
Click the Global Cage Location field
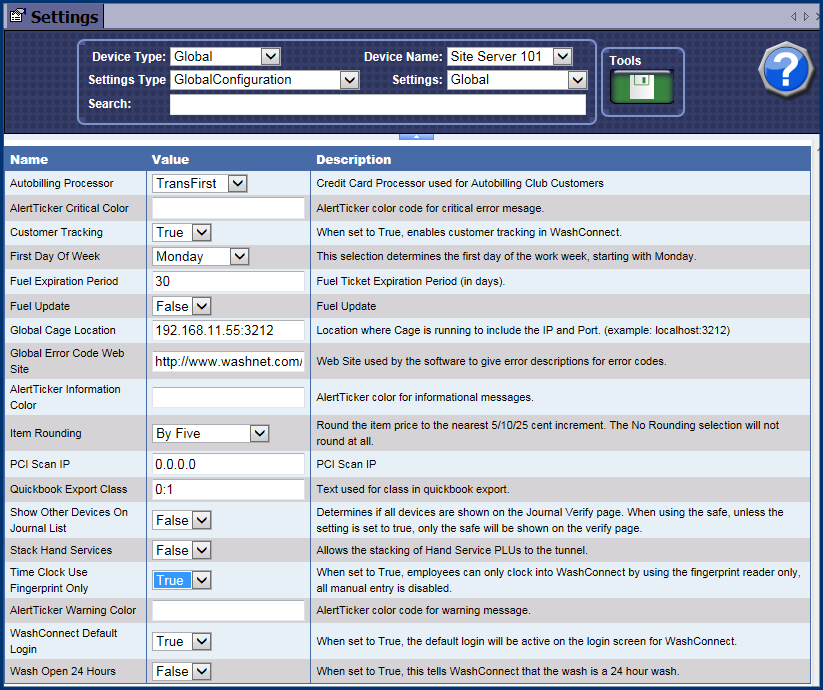tap(228, 330)
